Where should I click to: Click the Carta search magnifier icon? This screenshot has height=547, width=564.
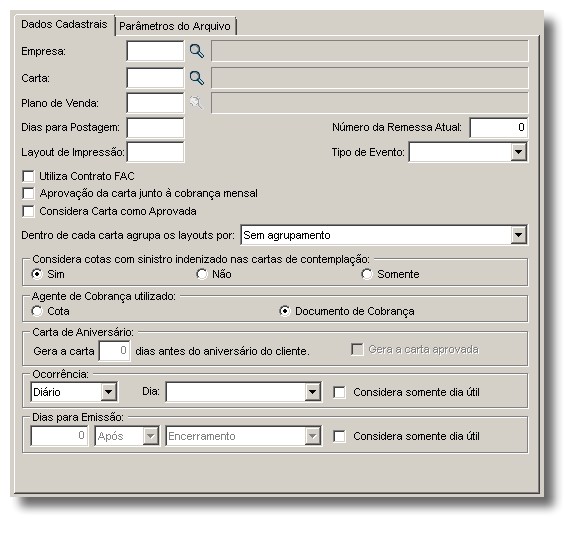pyautogui.click(x=197, y=78)
